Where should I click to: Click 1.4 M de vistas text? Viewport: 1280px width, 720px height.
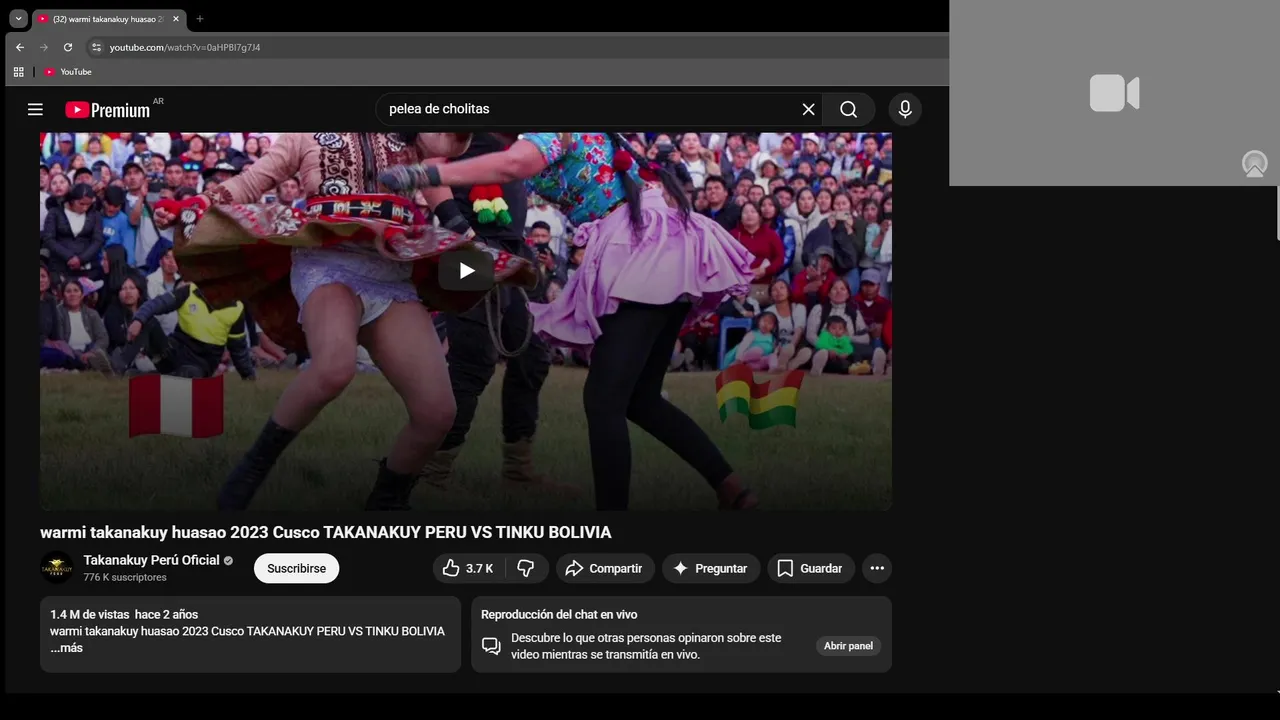89,614
